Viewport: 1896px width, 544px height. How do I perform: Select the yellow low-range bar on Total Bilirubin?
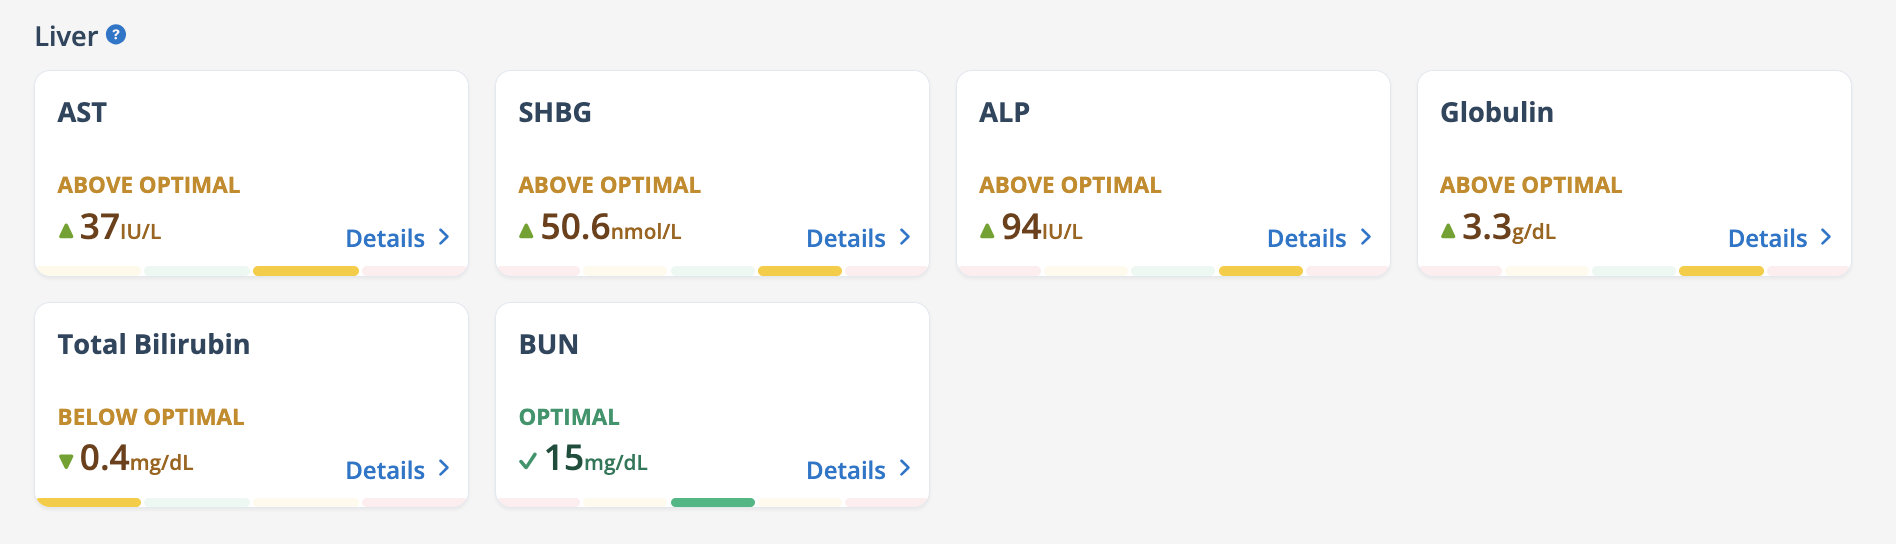tap(88, 502)
